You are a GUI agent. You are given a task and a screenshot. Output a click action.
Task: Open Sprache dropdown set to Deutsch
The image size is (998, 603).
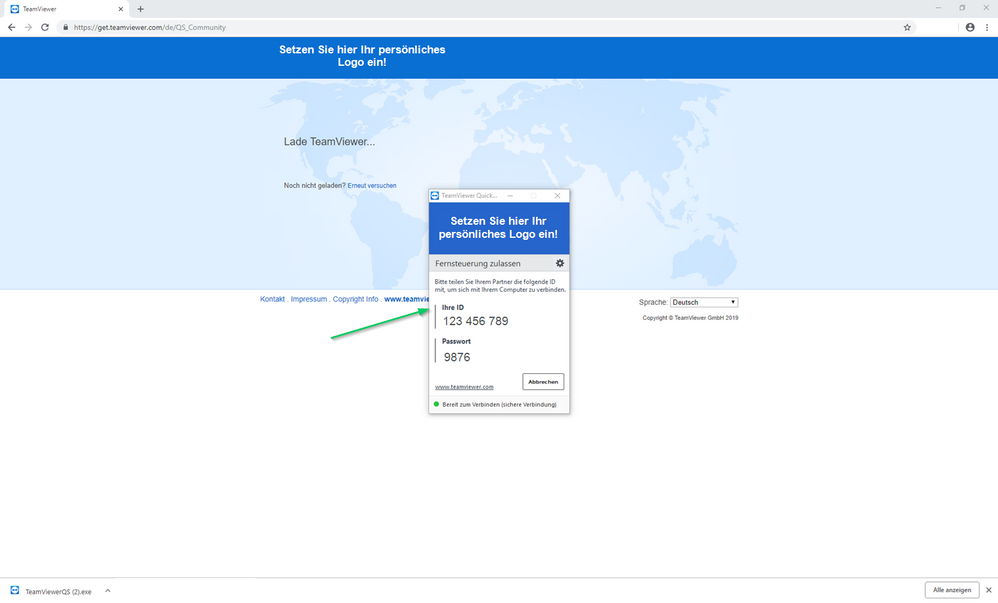tap(704, 302)
